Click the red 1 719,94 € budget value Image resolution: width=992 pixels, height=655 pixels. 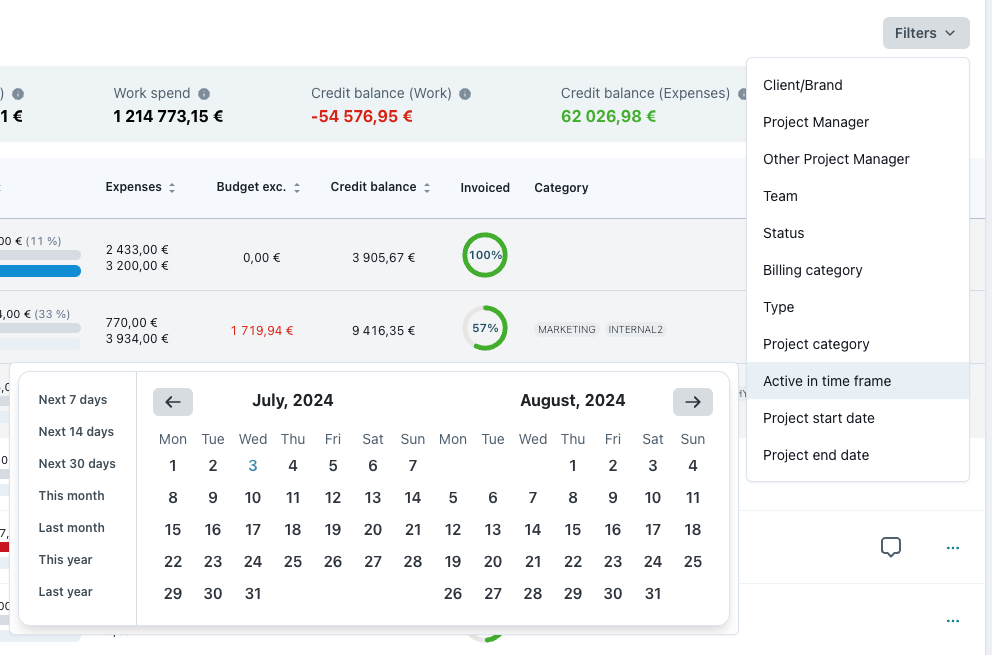click(x=262, y=330)
